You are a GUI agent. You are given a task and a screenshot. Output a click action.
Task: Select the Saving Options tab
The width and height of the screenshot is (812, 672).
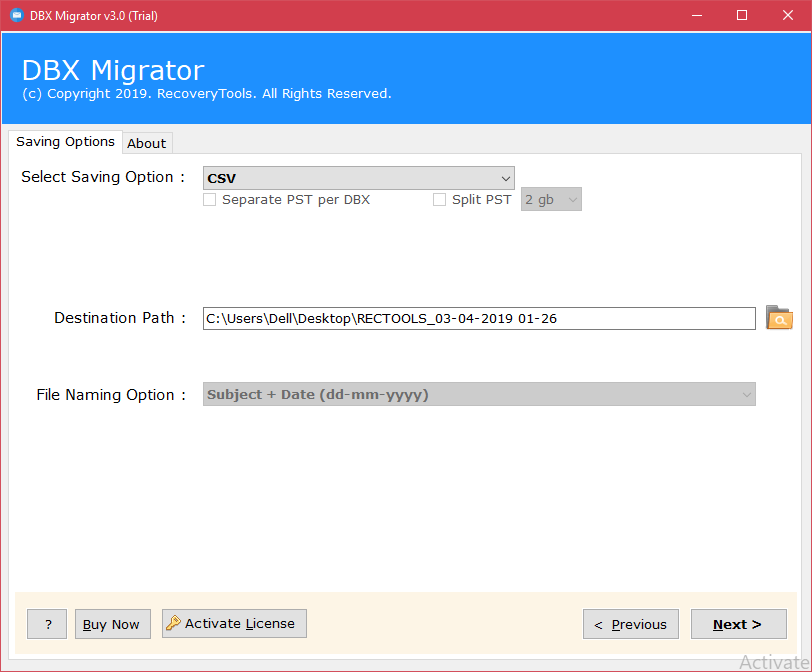tap(65, 142)
